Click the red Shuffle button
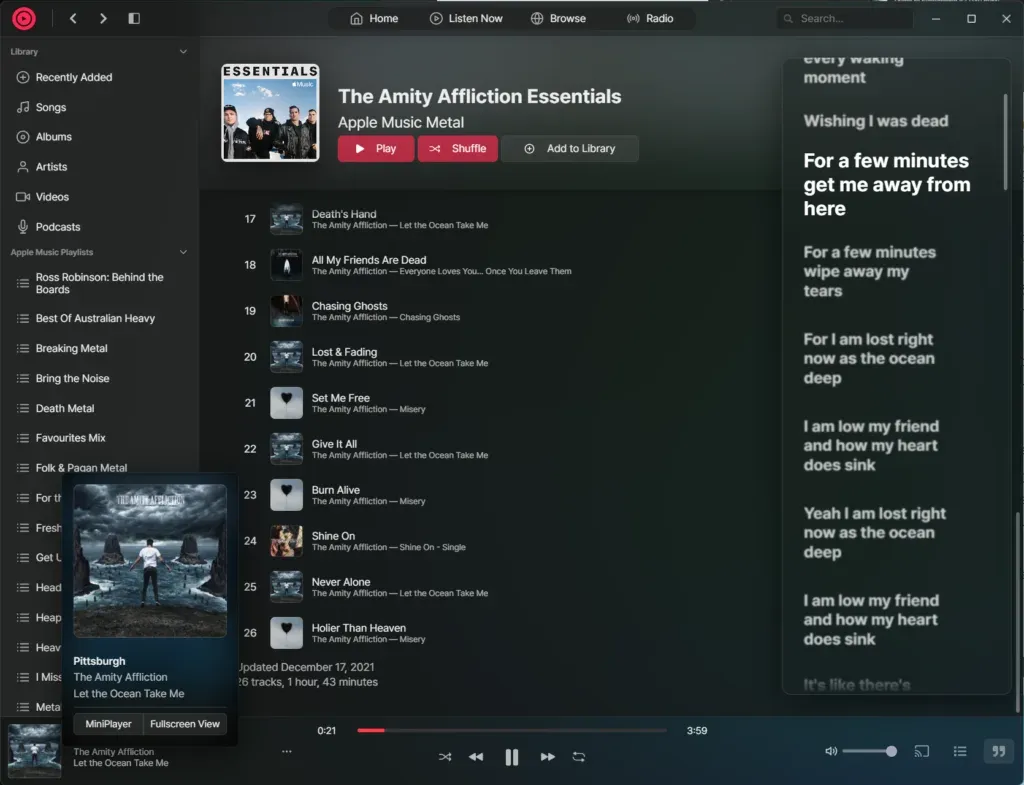This screenshot has width=1024, height=785. coord(457,148)
